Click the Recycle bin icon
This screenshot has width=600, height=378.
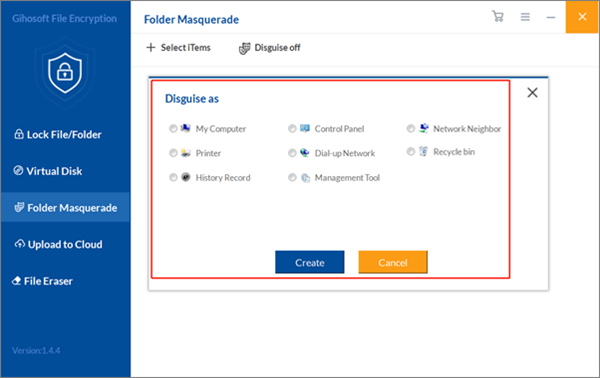(x=423, y=152)
